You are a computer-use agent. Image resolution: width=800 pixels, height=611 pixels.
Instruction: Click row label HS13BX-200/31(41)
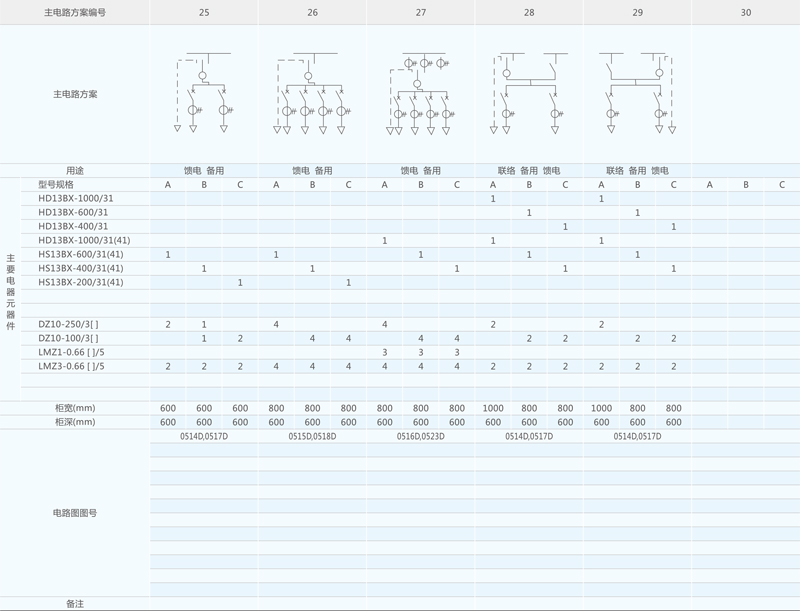coord(81,283)
